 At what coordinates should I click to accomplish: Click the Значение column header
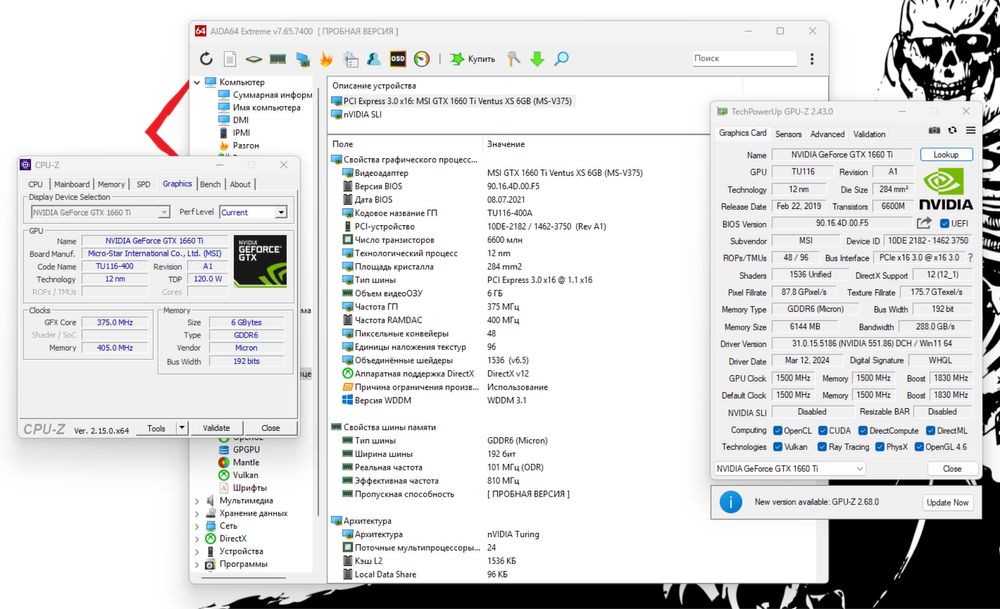pos(506,144)
